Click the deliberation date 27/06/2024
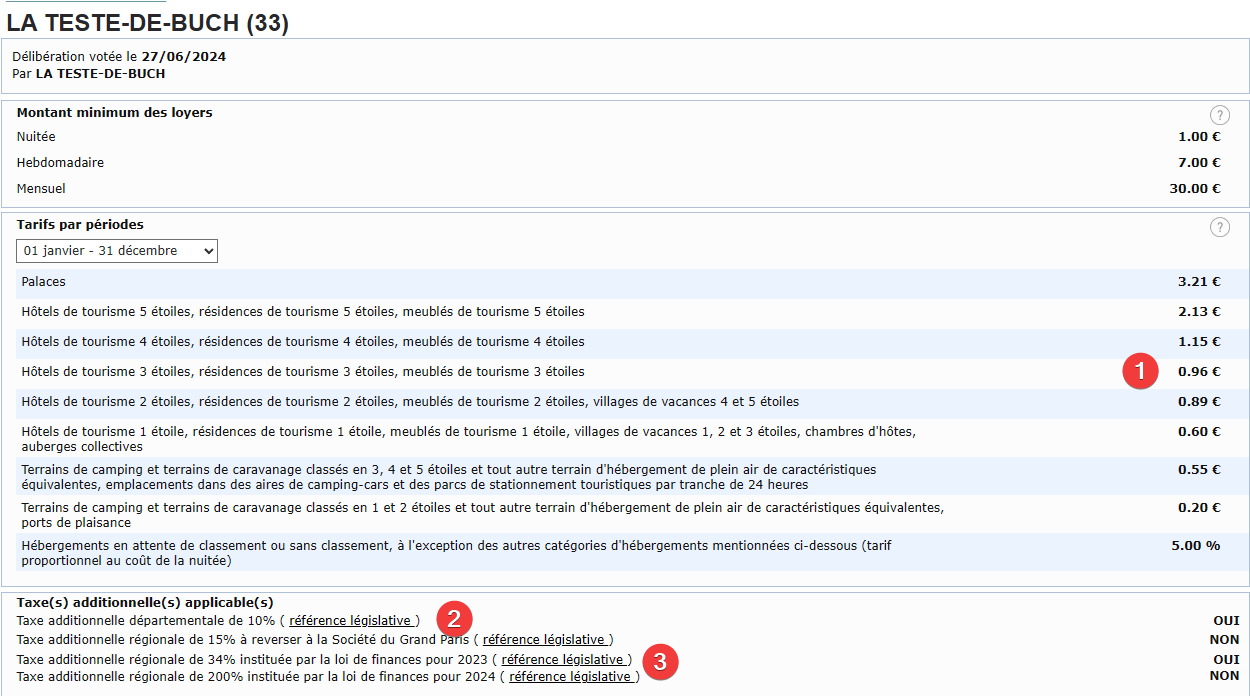1250x696 pixels. click(x=183, y=57)
